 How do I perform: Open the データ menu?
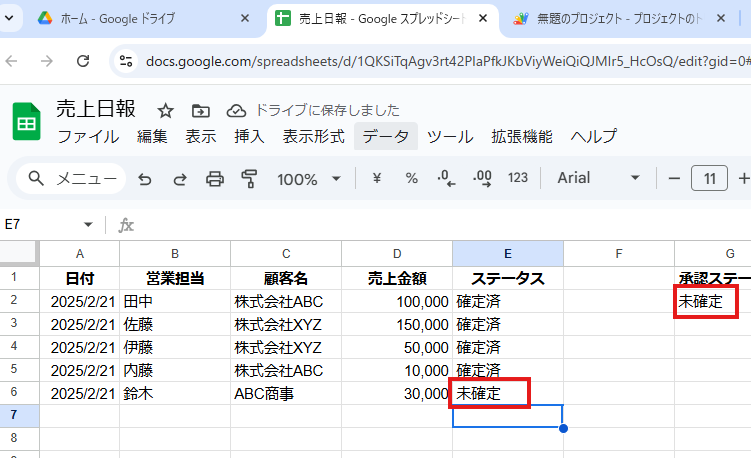click(386, 137)
